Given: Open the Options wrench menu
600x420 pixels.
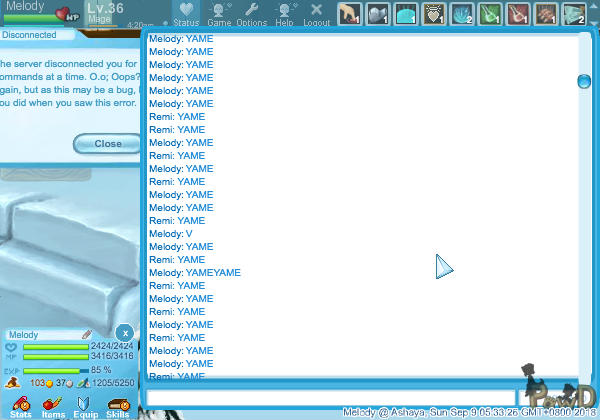Looking at the screenshot, I should (x=251, y=12).
